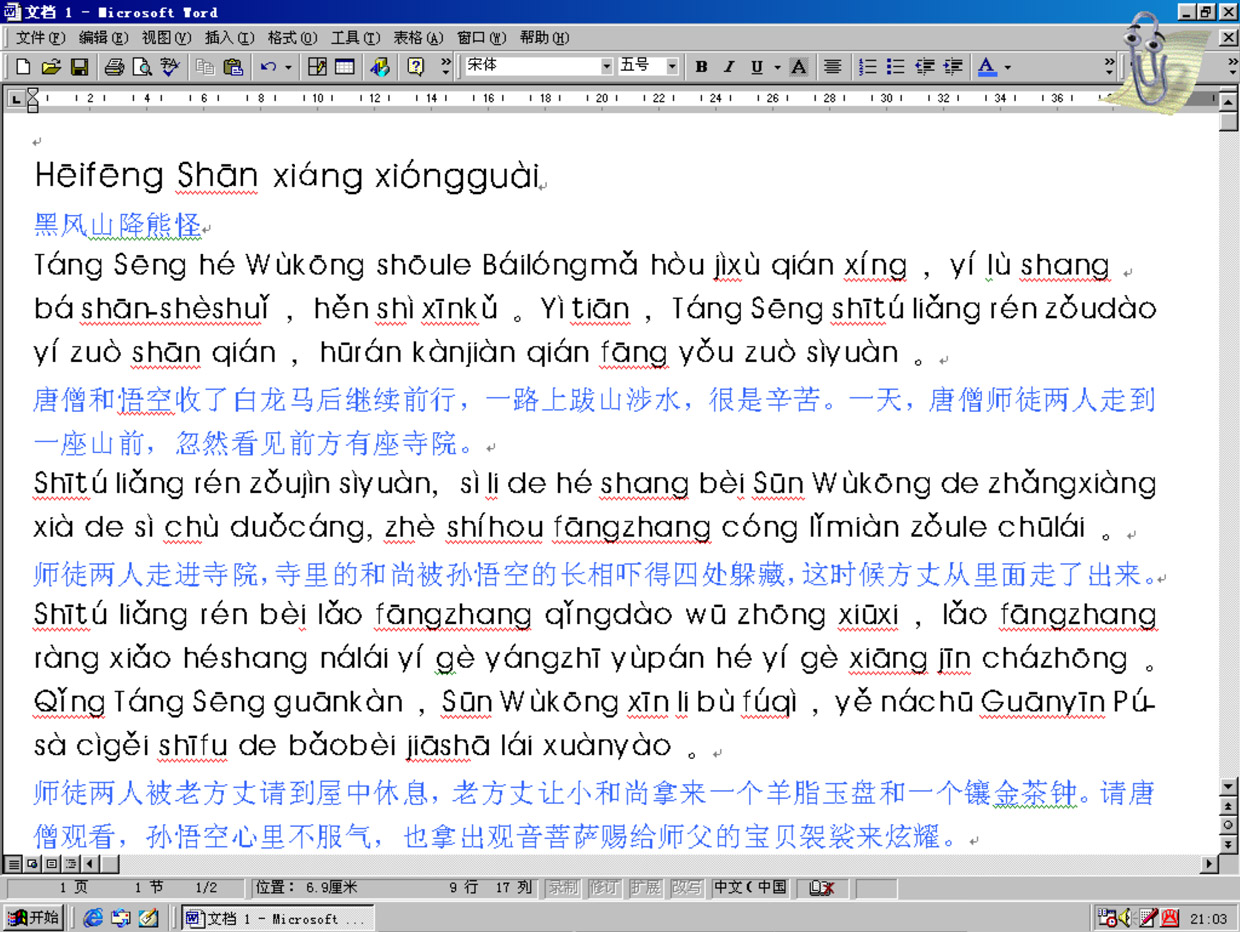
Task: Toggle character shading A button
Action: click(798, 67)
